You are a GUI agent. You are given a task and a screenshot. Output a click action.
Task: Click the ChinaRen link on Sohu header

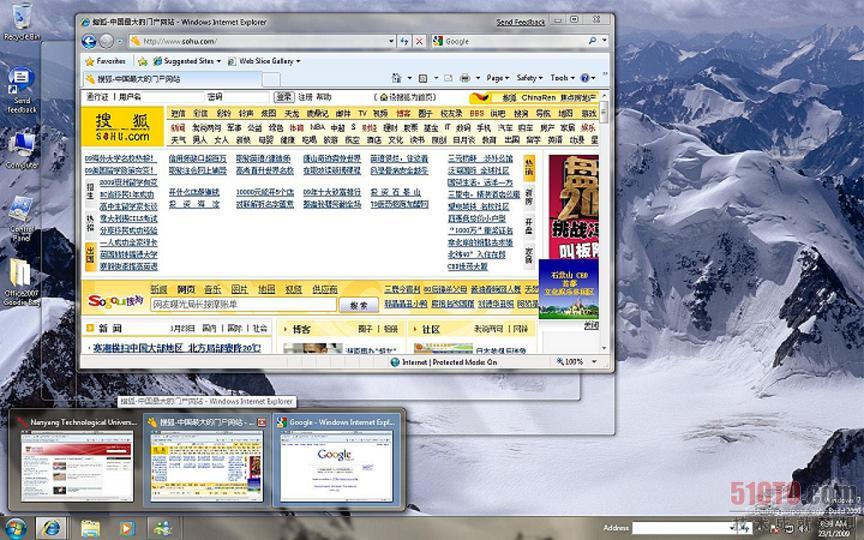pyautogui.click(x=538, y=98)
